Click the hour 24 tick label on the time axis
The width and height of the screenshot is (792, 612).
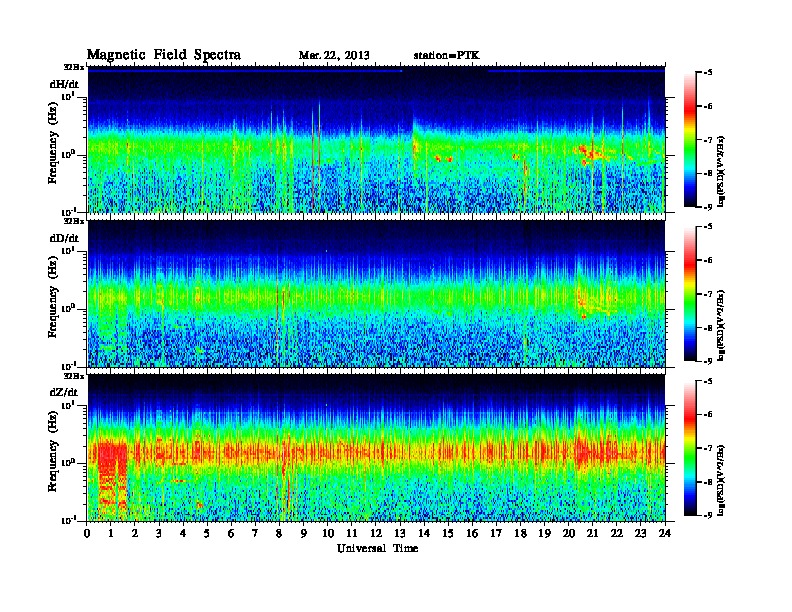click(x=665, y=534)
